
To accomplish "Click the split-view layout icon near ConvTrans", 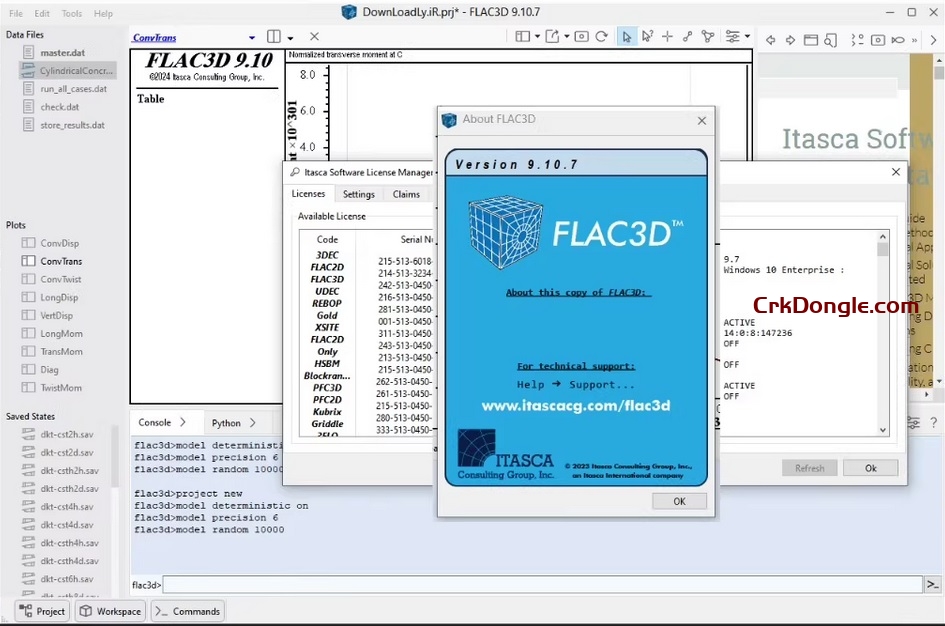I will point(274,35).
